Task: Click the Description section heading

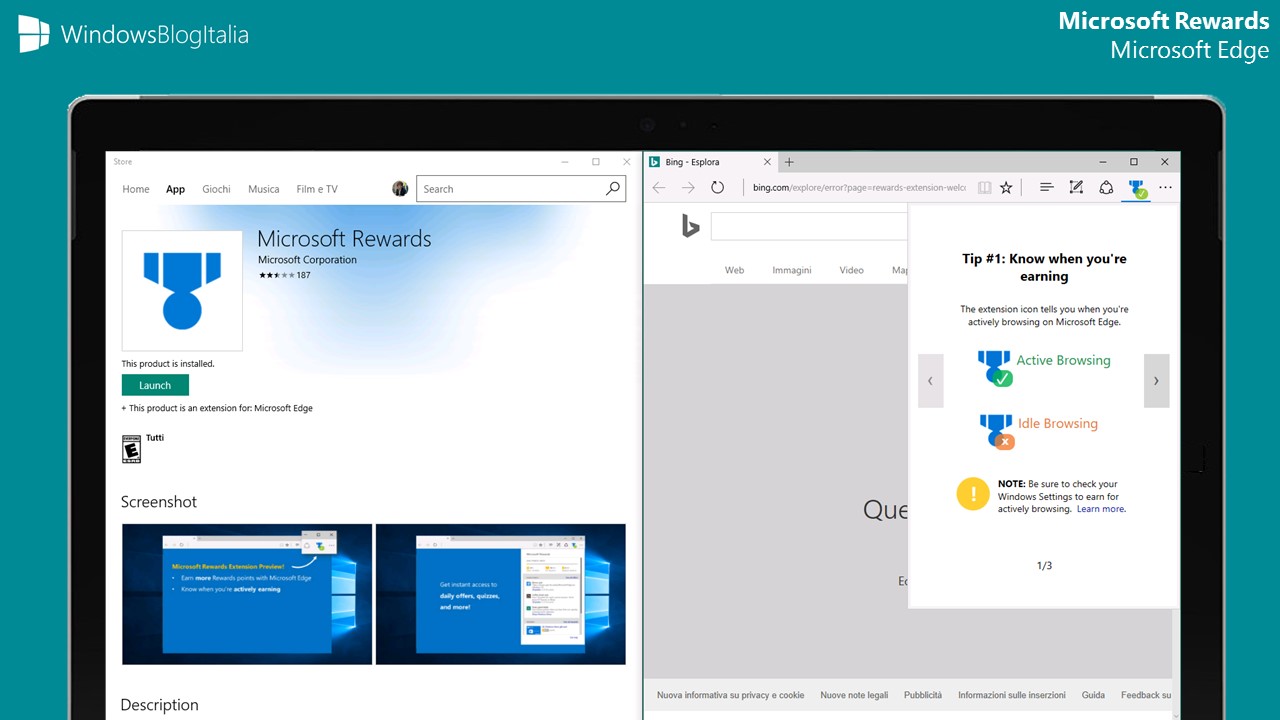Action: click(160, 705)
